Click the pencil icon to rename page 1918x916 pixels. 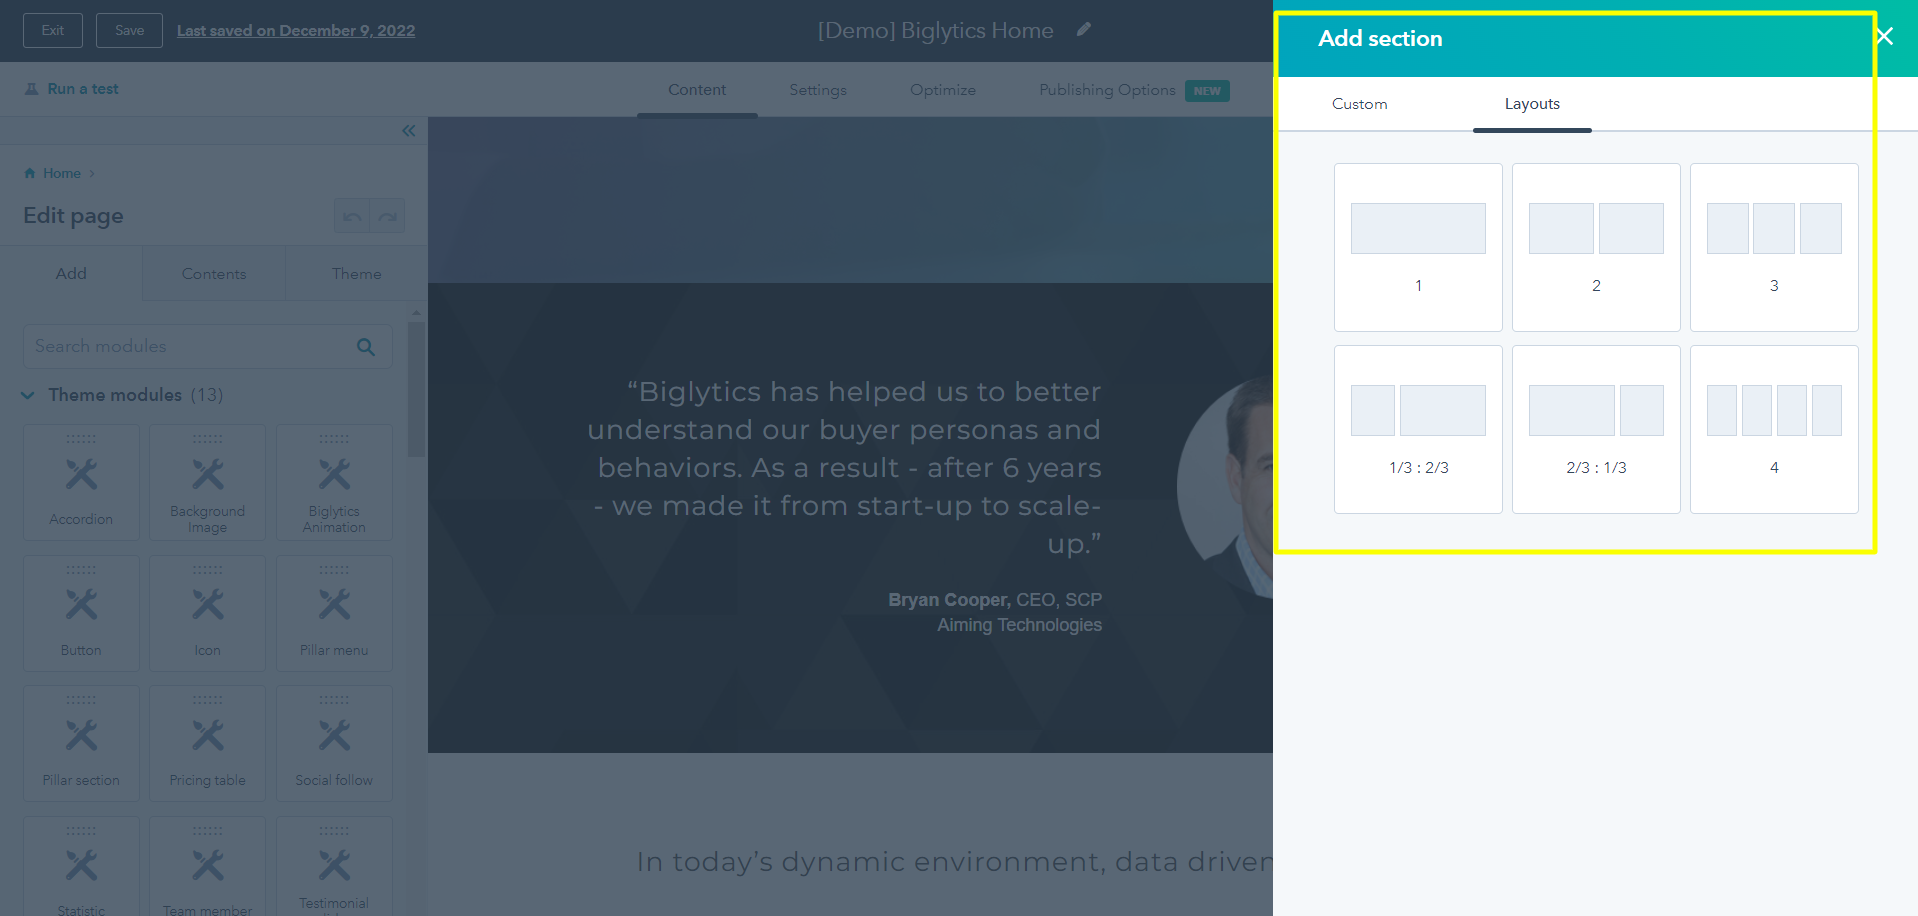1083,30
